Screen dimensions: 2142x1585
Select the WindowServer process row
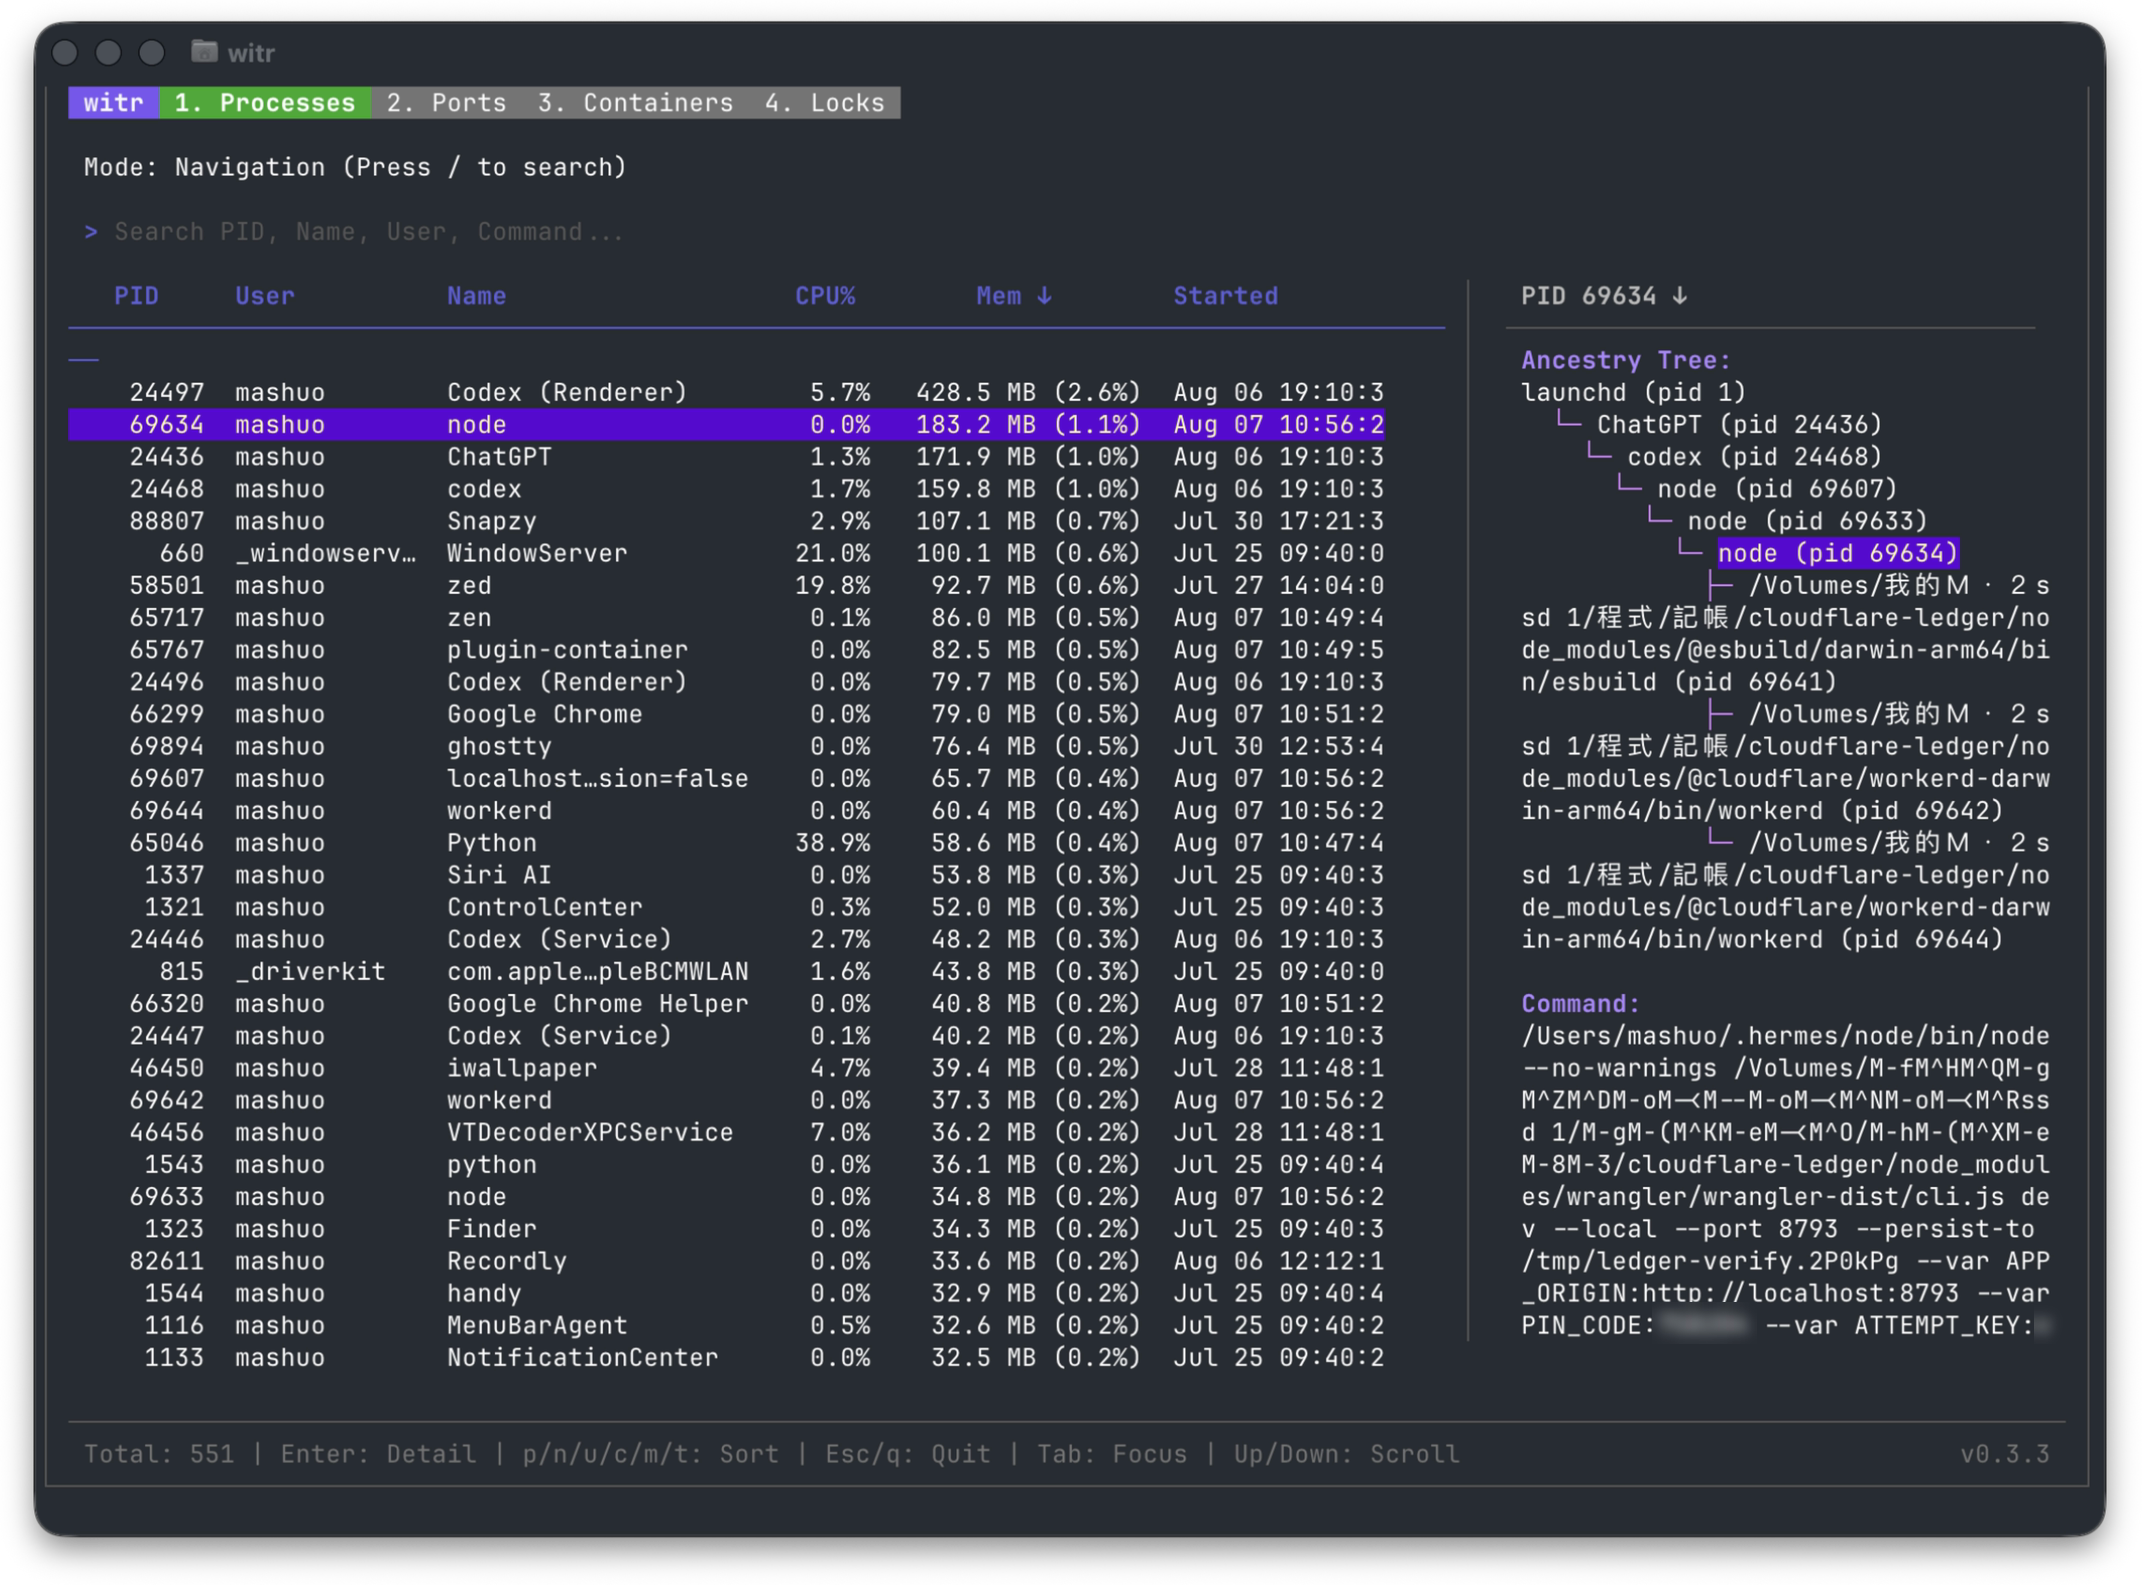[726, 553]
